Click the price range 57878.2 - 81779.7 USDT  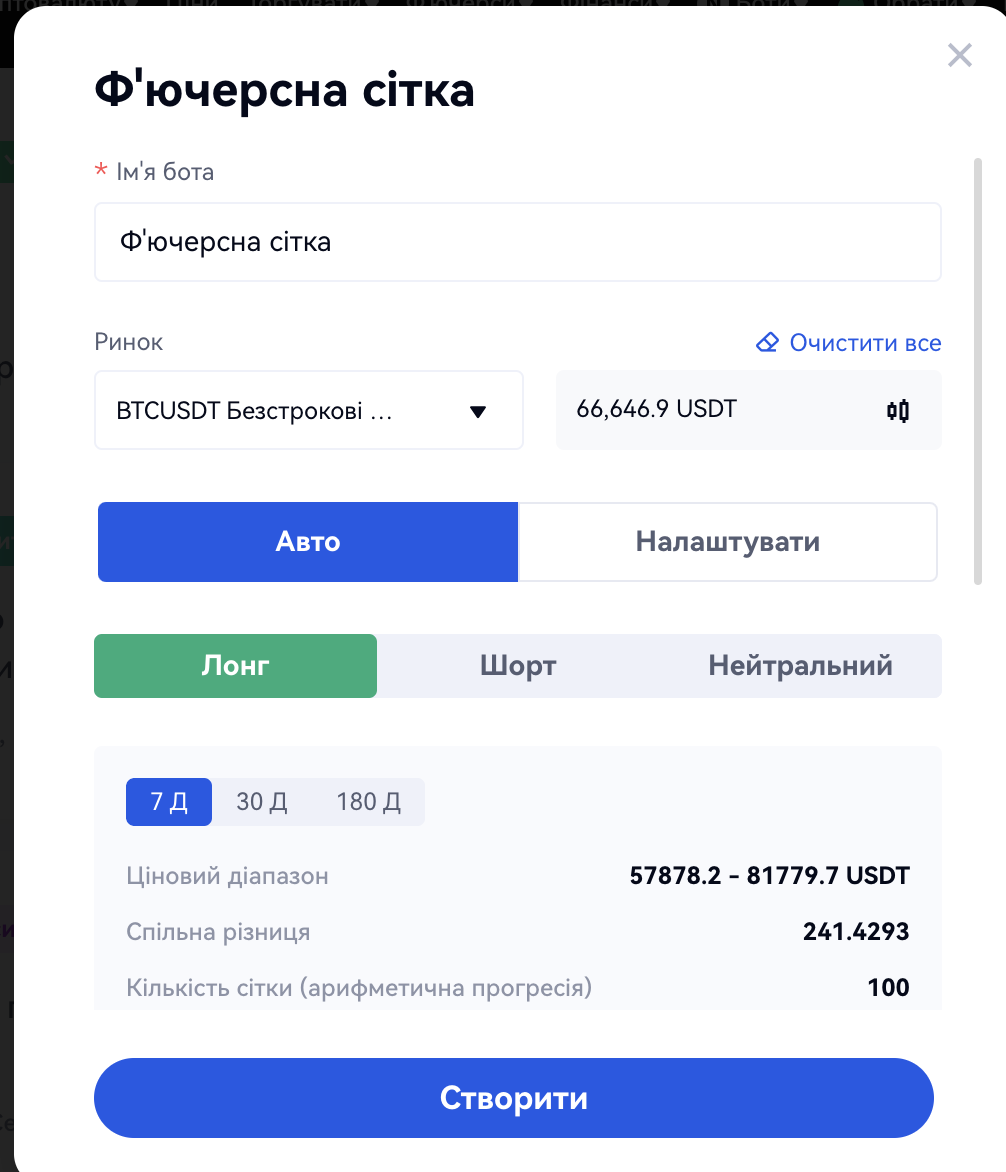pyautogui.click(x=769, y=877)
